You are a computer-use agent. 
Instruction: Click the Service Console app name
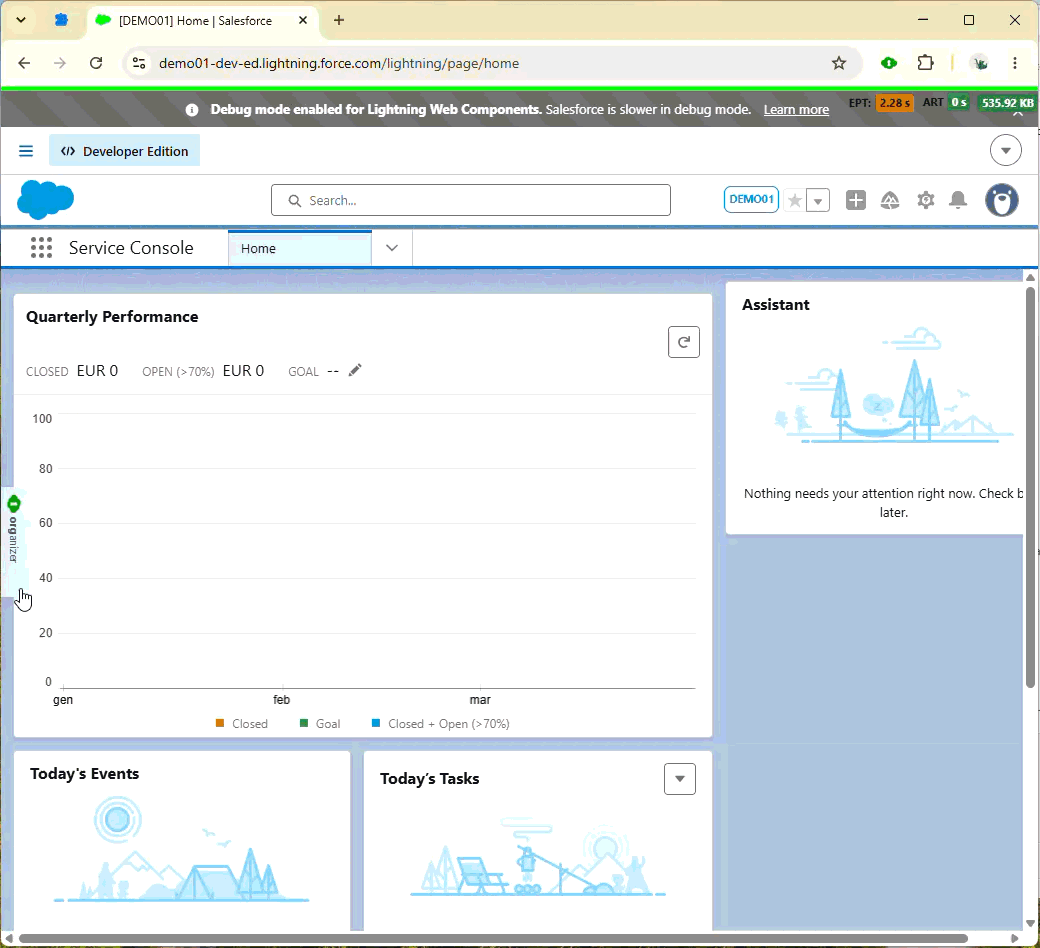[x=131, y=247]
